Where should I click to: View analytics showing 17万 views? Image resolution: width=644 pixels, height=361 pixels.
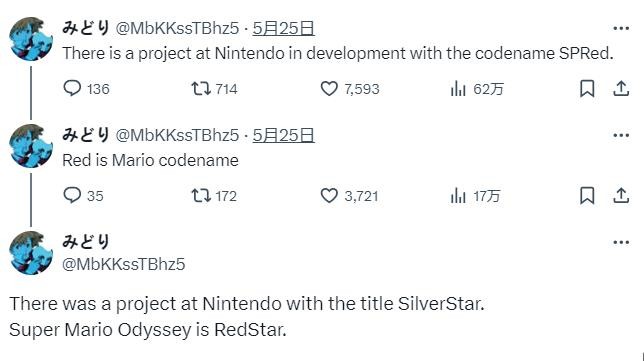458,195
